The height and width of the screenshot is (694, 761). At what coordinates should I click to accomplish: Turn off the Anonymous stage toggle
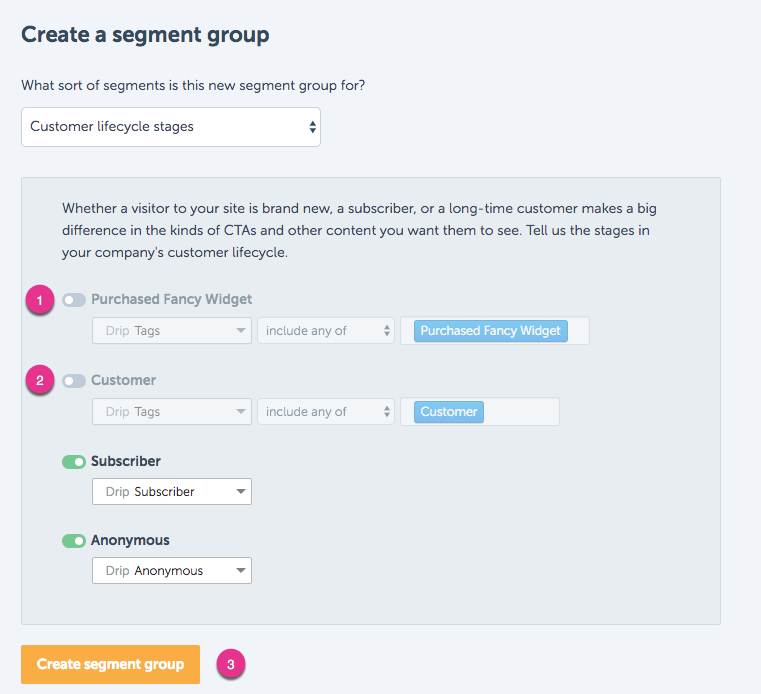click(x=74, y=541)
